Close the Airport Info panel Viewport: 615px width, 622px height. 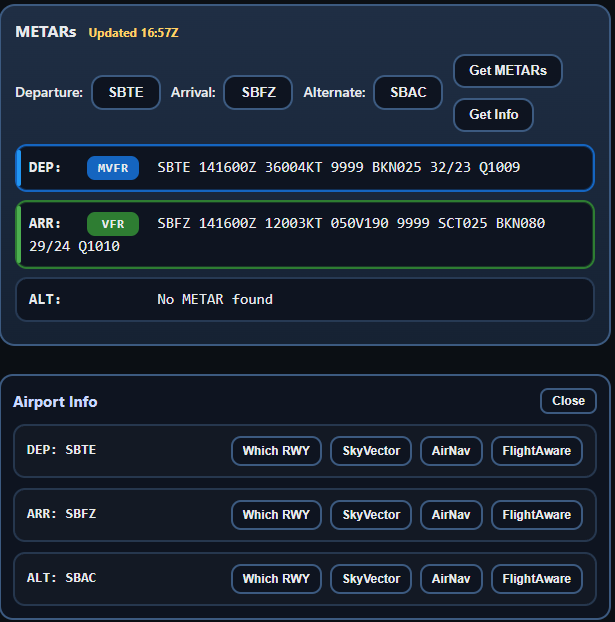568,401
